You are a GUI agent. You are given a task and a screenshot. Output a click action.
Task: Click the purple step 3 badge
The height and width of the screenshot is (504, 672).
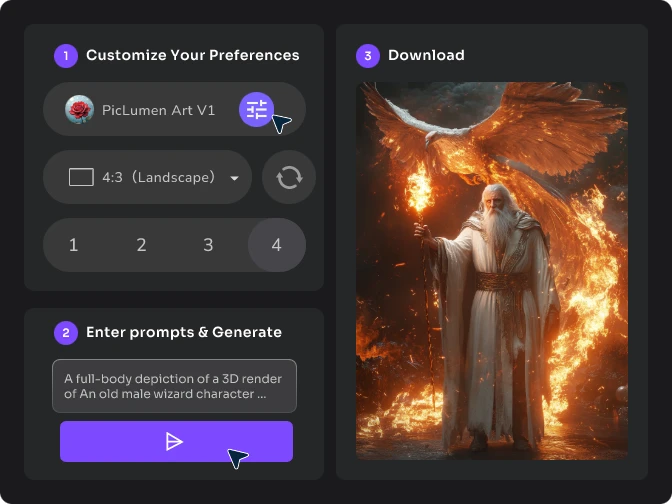[367, 56]
